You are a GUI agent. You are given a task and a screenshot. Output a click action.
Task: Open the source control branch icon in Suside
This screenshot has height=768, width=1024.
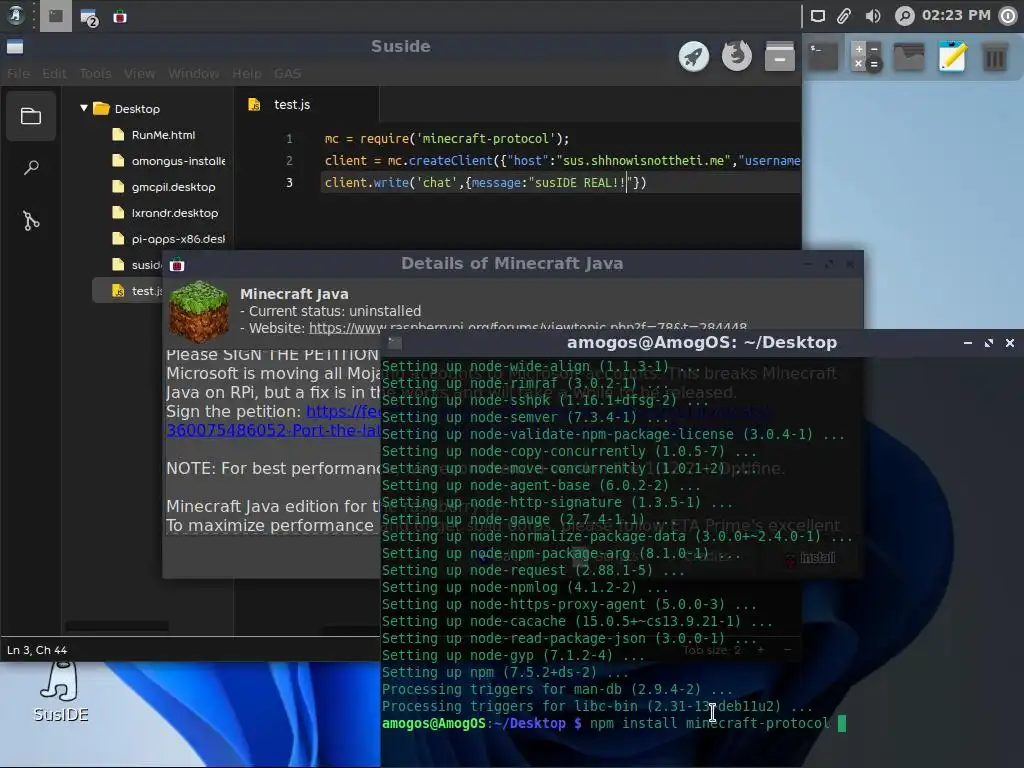31,221
